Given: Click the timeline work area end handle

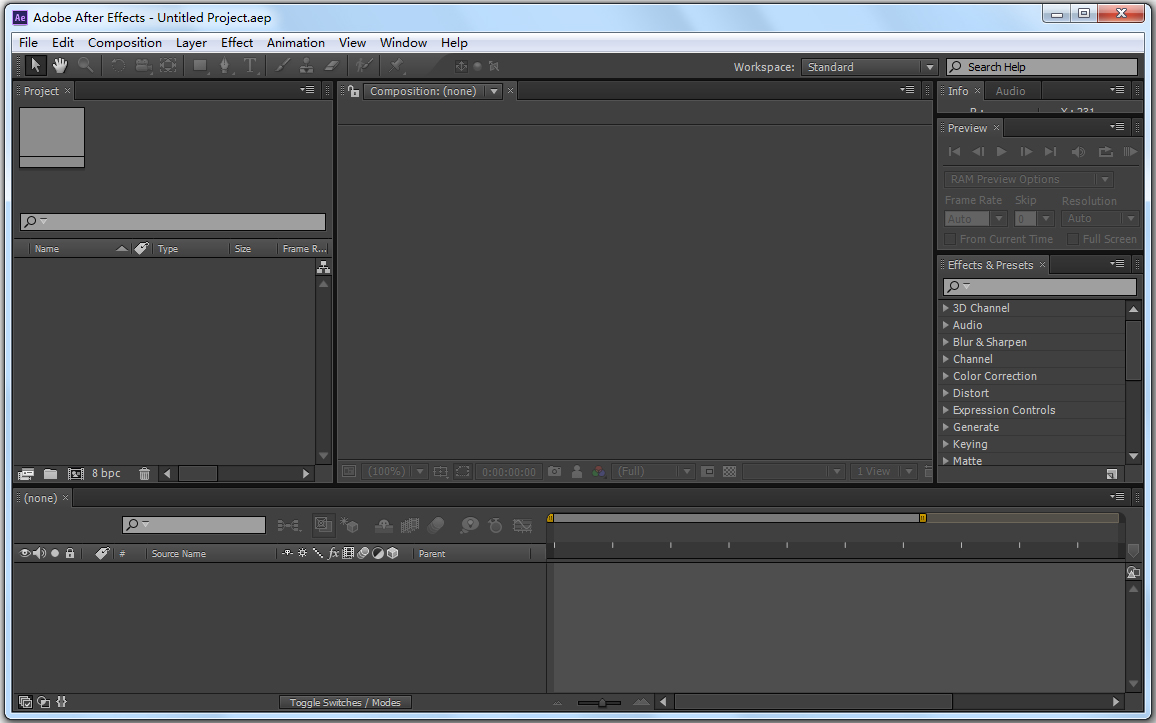Looking at the screenshot, I should point(922,518).
